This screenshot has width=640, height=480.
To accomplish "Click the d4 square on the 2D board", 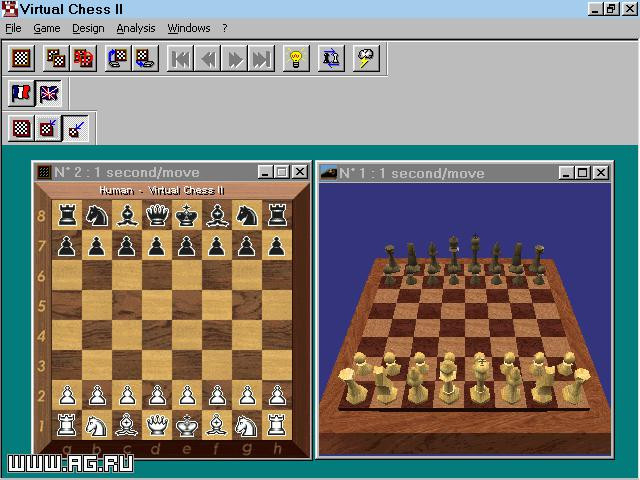I will coord(157,335).
